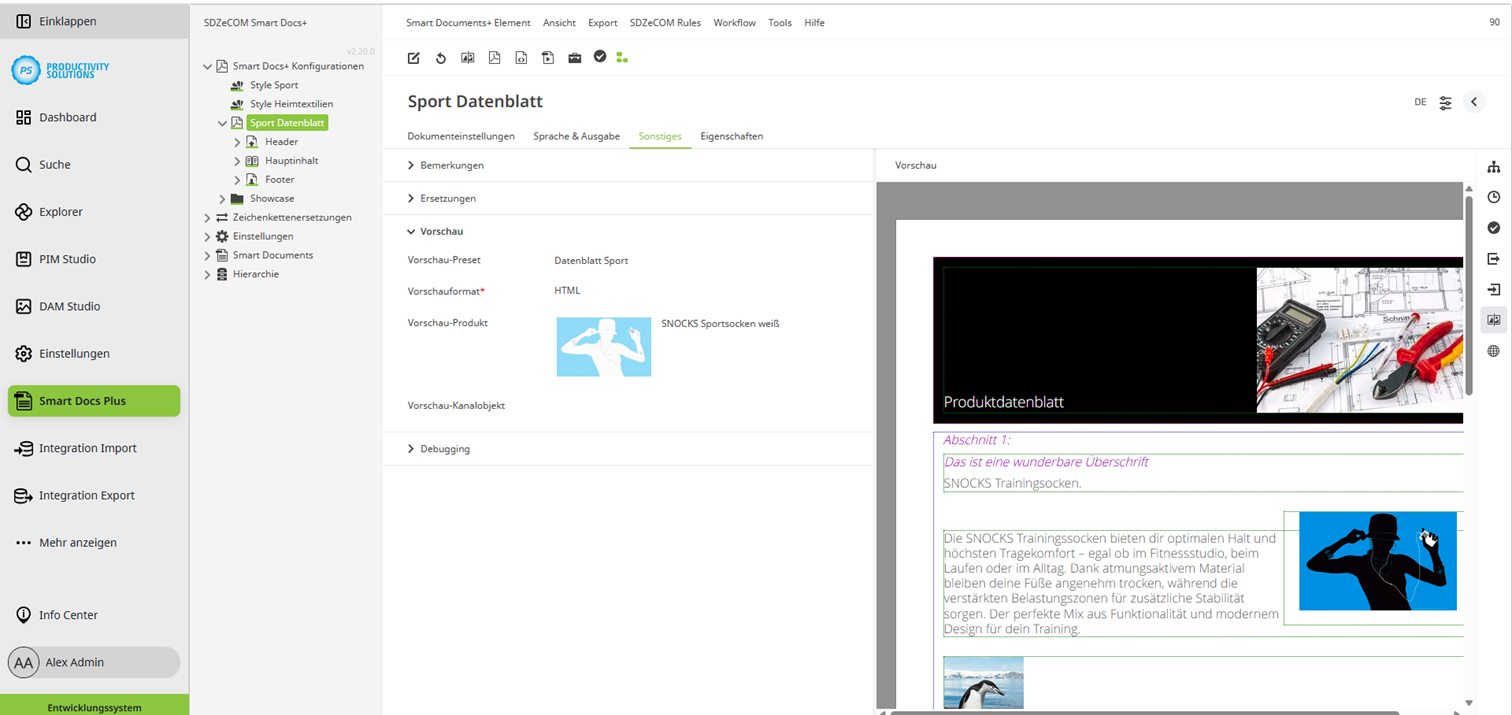Open the green workflow nodes icon
This screenshot has width=1512, height=715.
pos(622,58)
